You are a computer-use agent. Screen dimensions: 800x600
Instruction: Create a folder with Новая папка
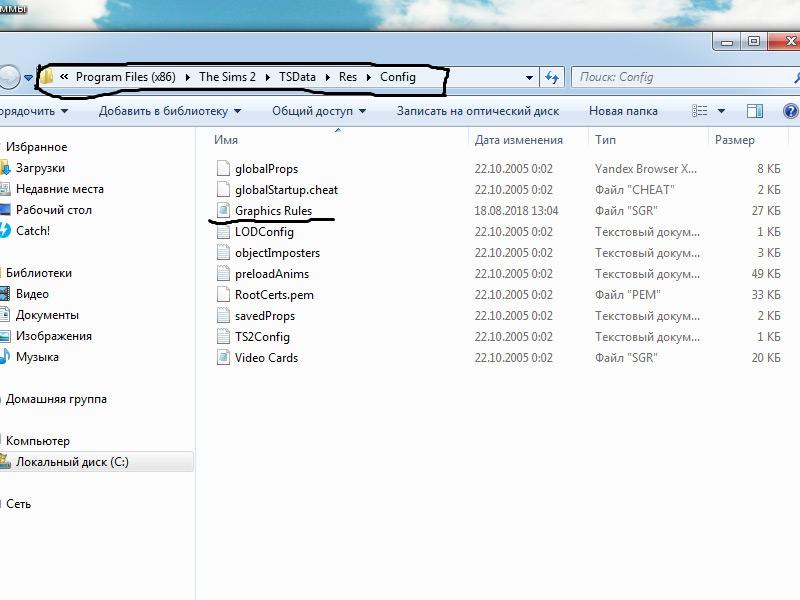coord(623,111)
